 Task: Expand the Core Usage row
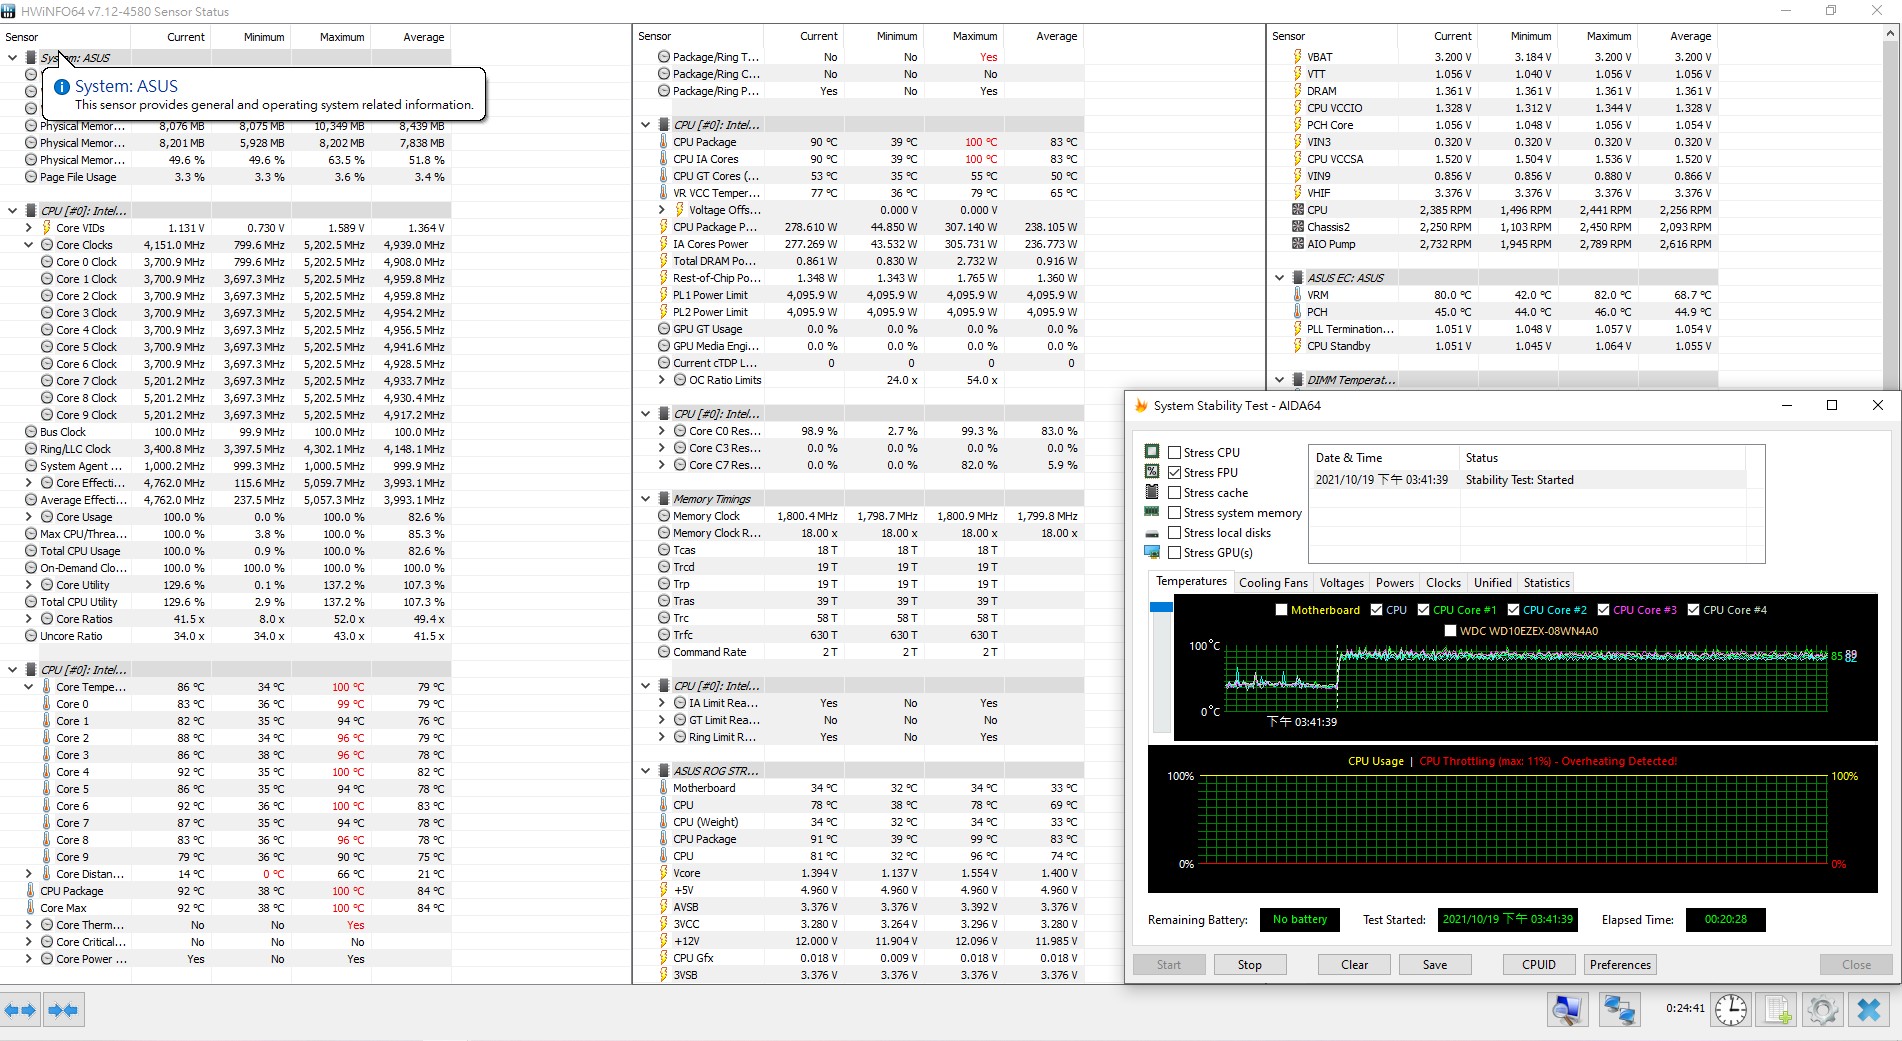point(29,517)
